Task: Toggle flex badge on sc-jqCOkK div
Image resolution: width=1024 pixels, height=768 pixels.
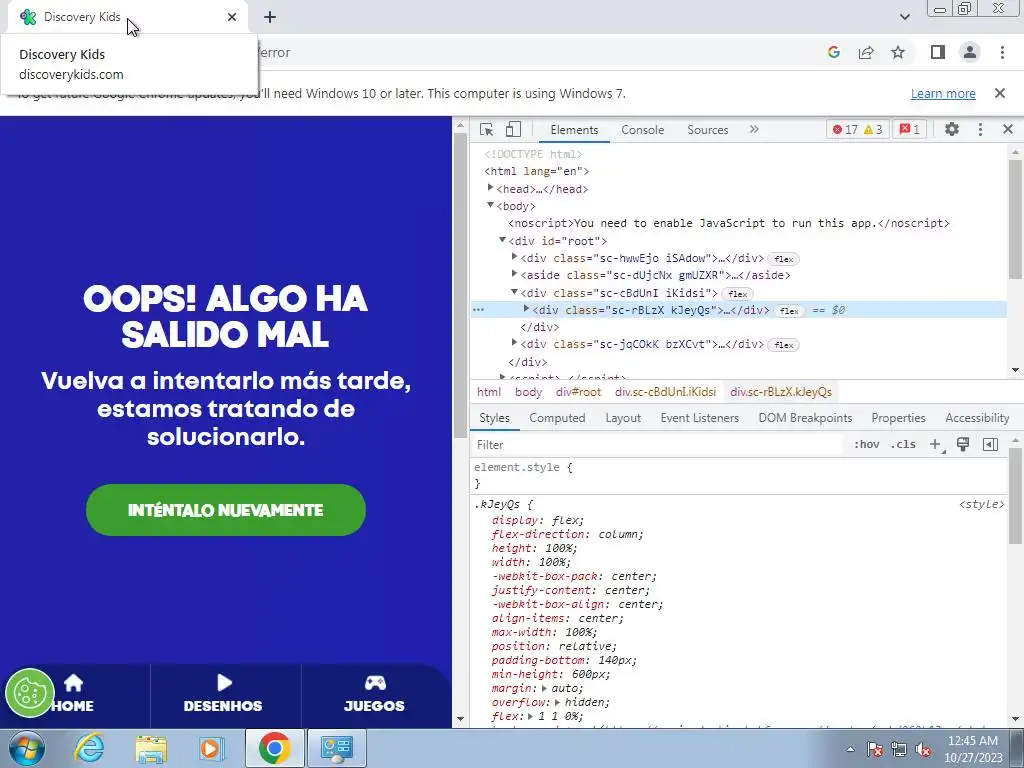Action: click(784, 345)
